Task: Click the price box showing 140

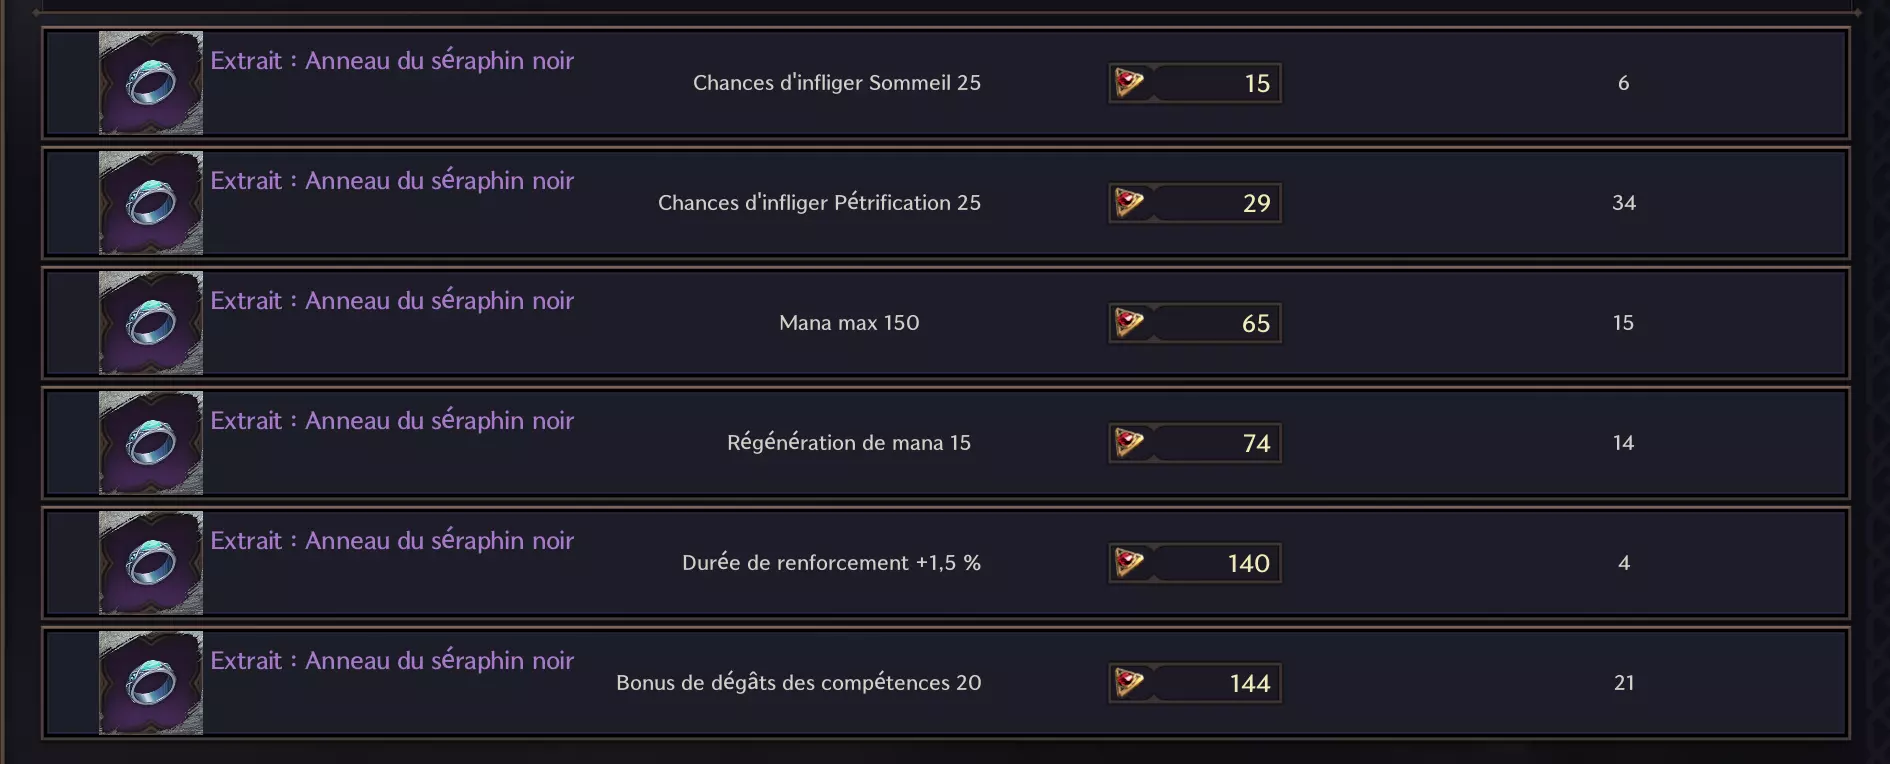Action: 1195,563
